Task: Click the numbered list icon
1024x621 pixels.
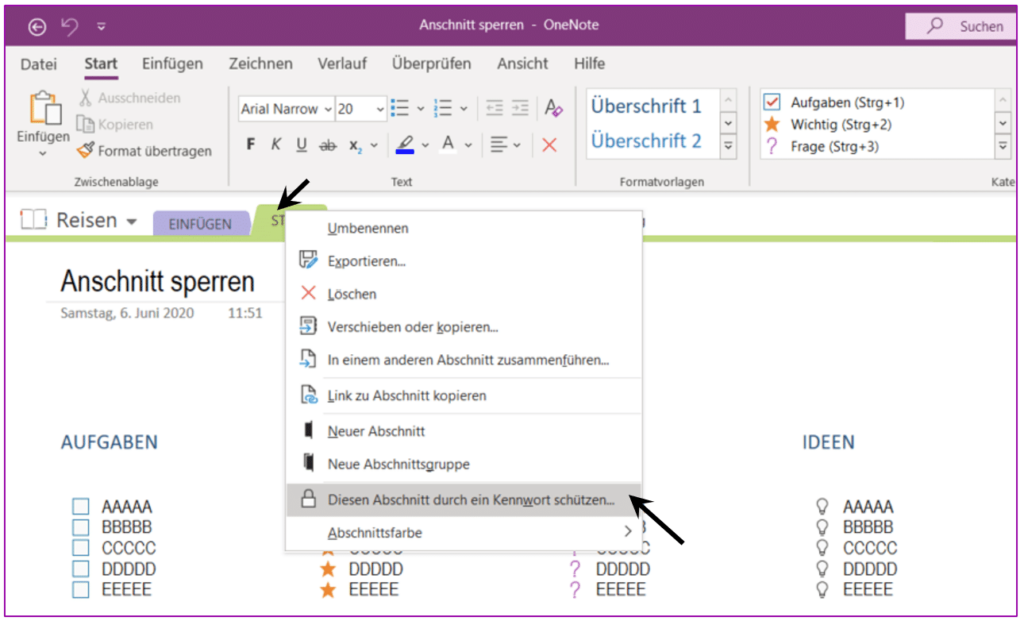Action: click(443, 108)
